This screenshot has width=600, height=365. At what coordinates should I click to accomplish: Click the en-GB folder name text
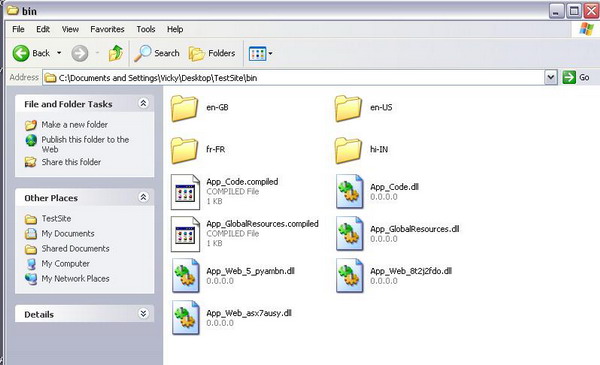[x=217, y=108]
